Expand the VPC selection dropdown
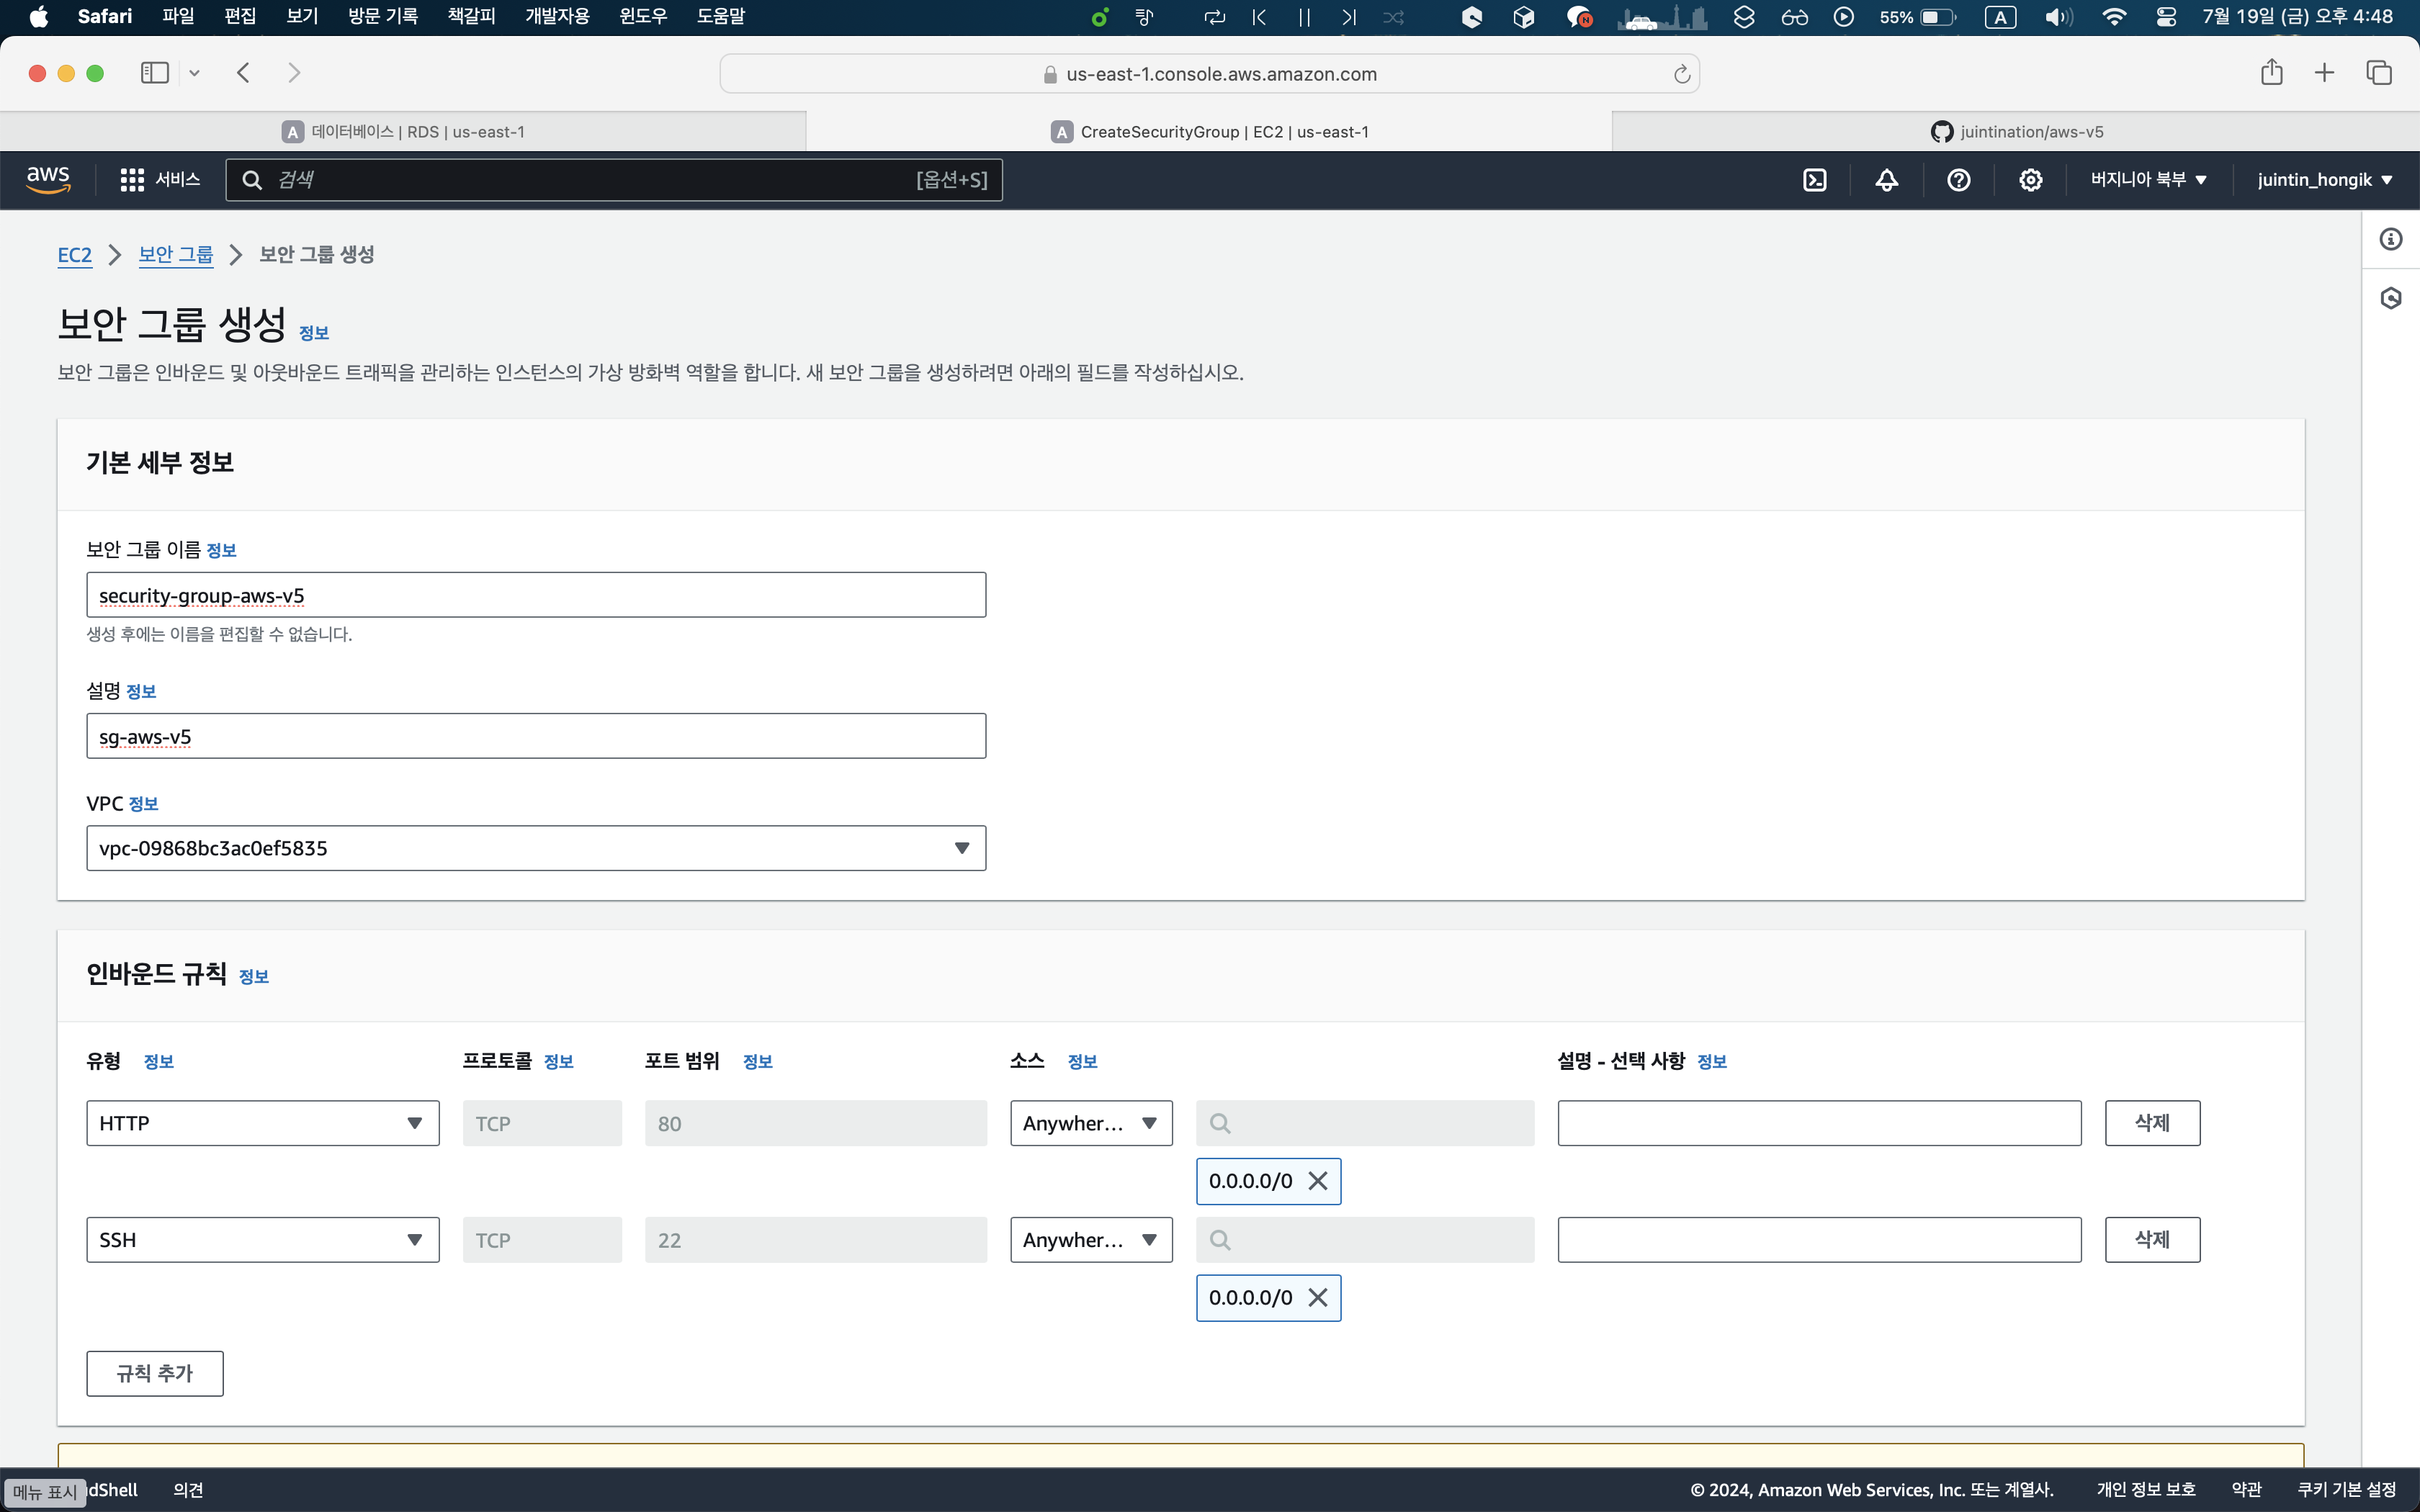The image size is (2420, 1512). pos(536,848)
